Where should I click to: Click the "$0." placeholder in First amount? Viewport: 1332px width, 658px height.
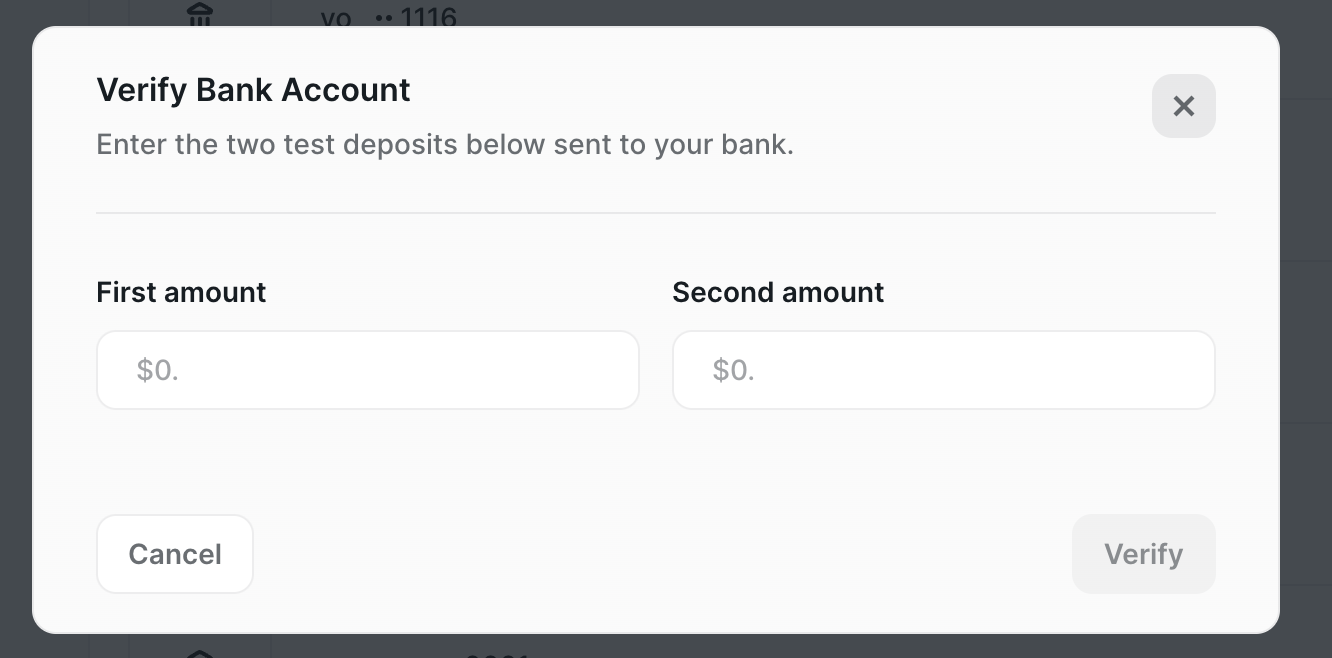(157, 370)
